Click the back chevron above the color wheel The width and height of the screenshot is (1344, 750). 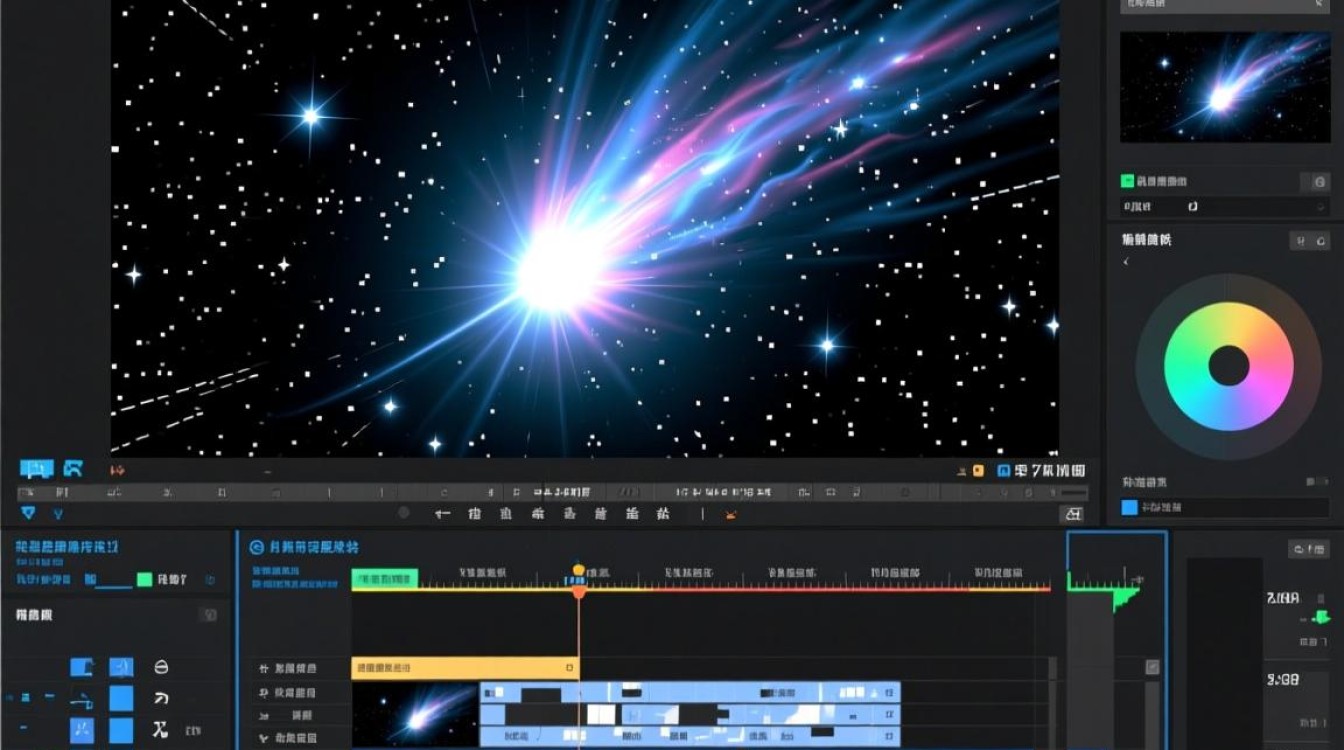tap(1126, 262)
